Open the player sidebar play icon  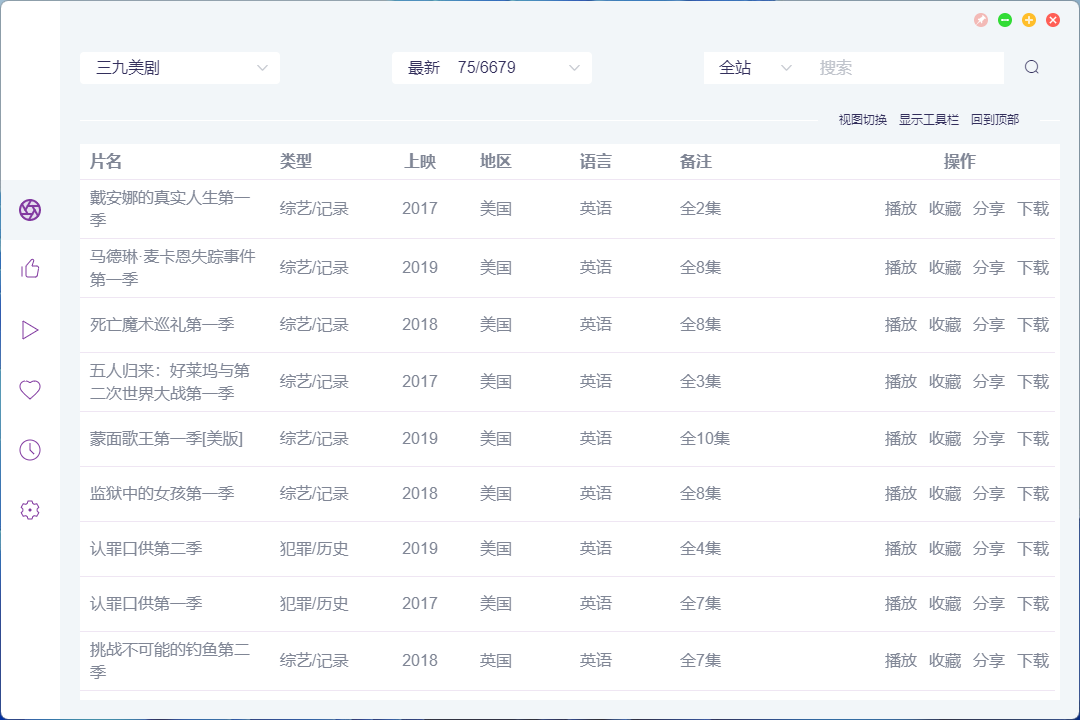(x=30, y=330)
